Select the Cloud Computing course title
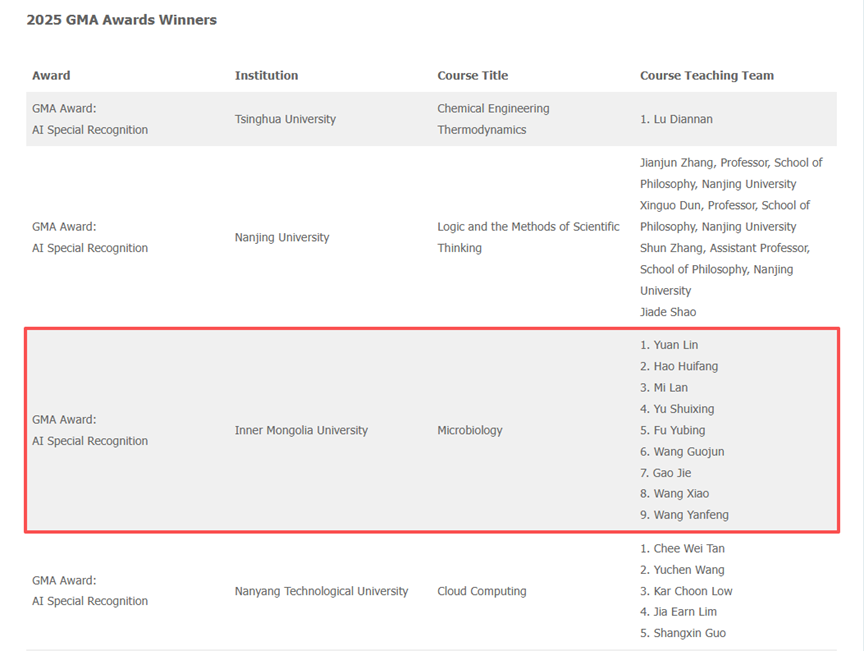Viewport: 864px width, 651px height. tap(483, 591)
